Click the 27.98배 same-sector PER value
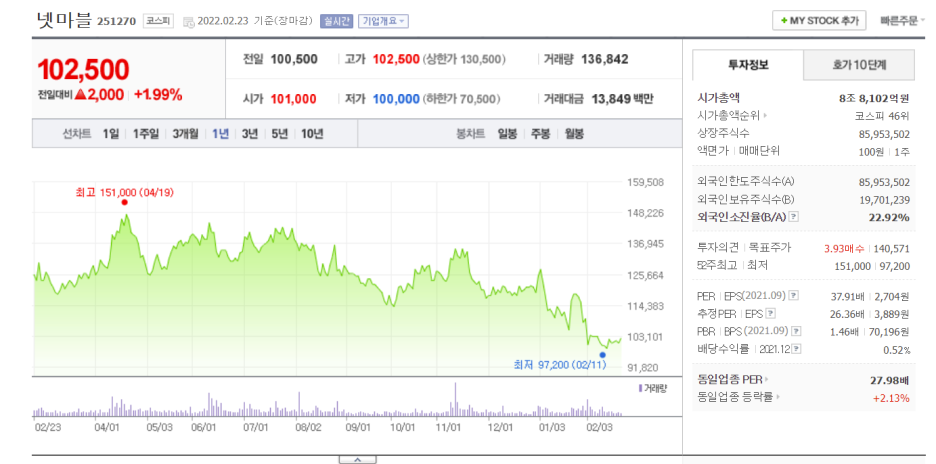Screen dimensions: 936x464 click(889, 380)
